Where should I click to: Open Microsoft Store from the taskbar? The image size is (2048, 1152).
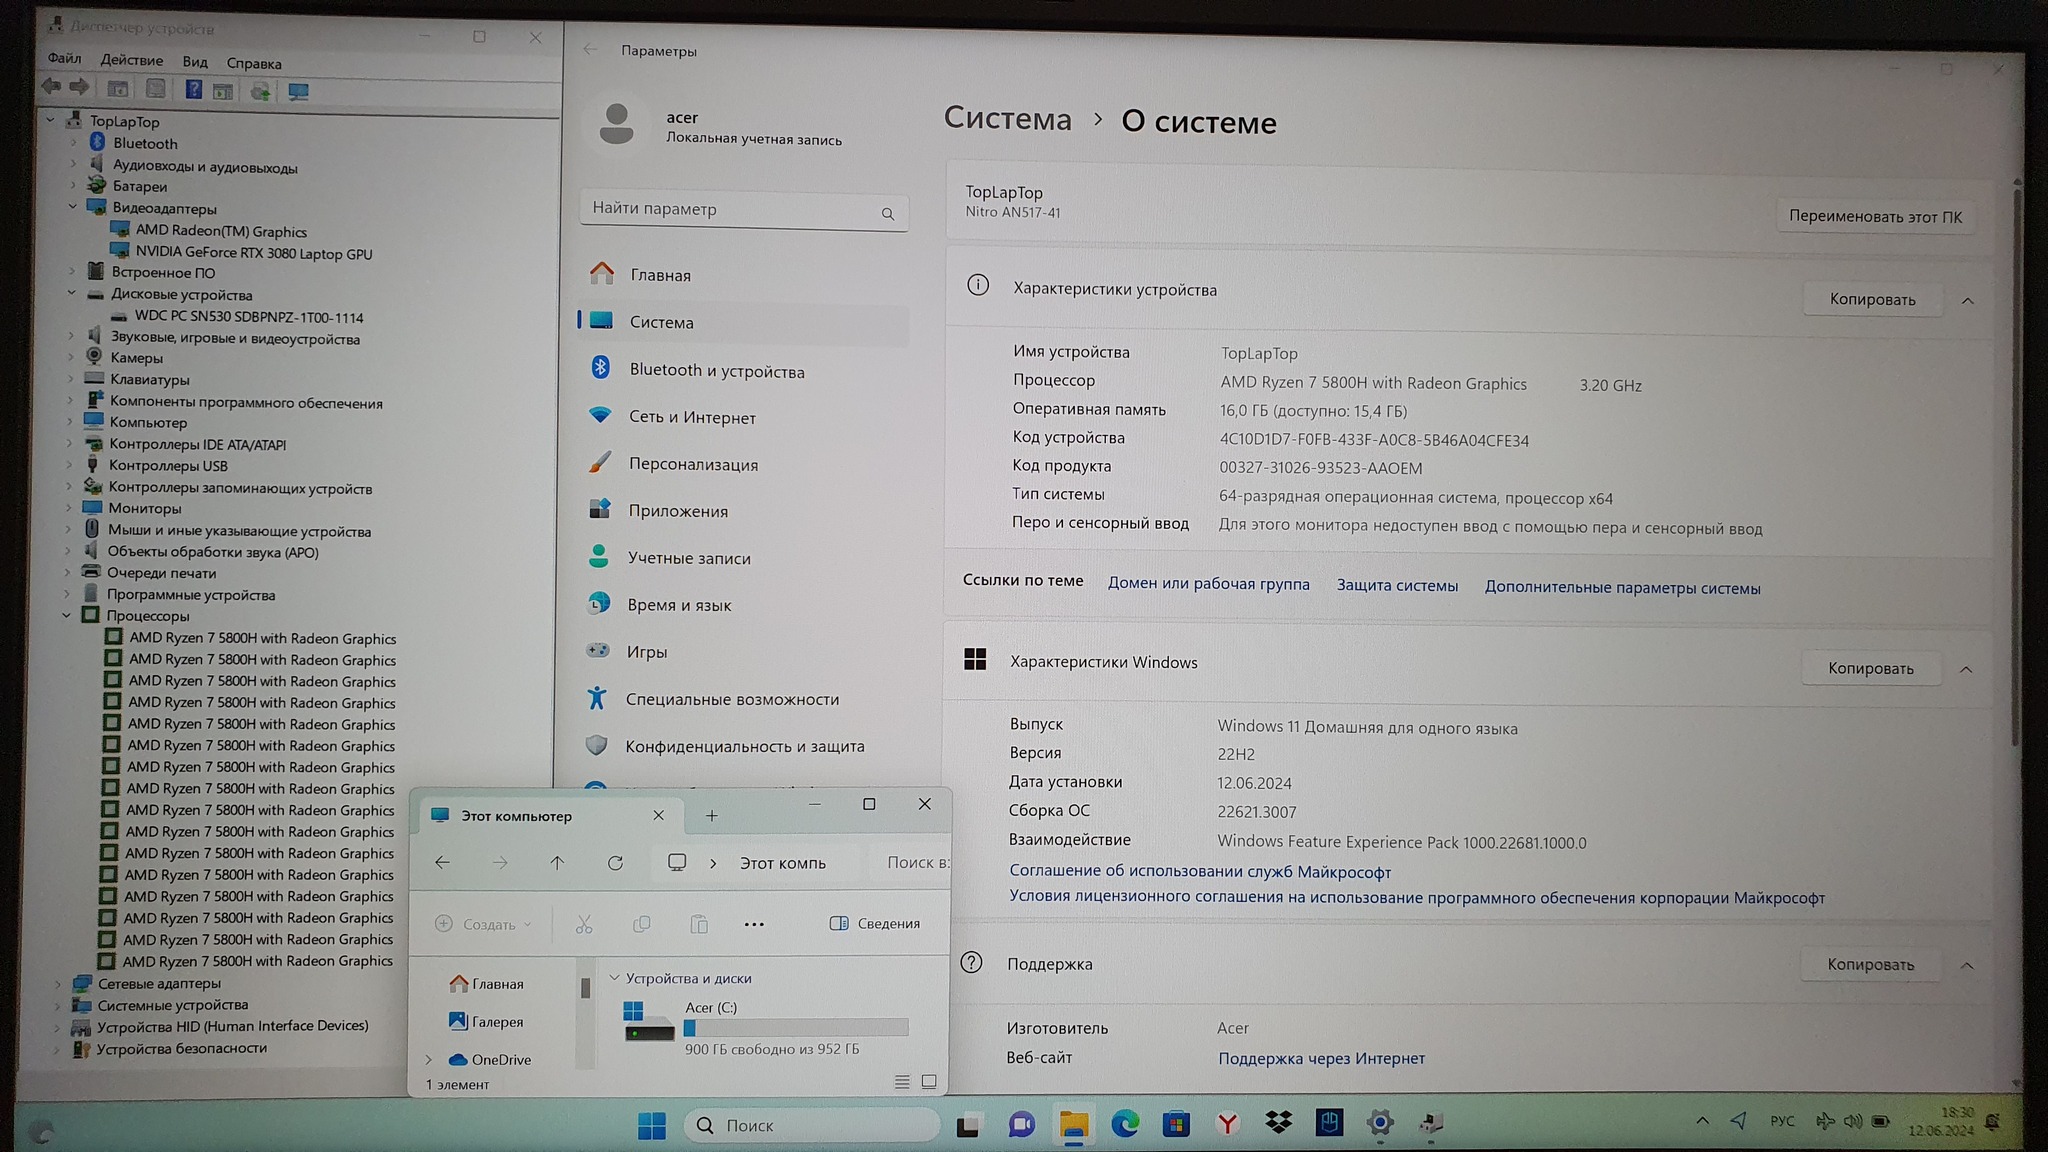click(x=1176, y=1124)
